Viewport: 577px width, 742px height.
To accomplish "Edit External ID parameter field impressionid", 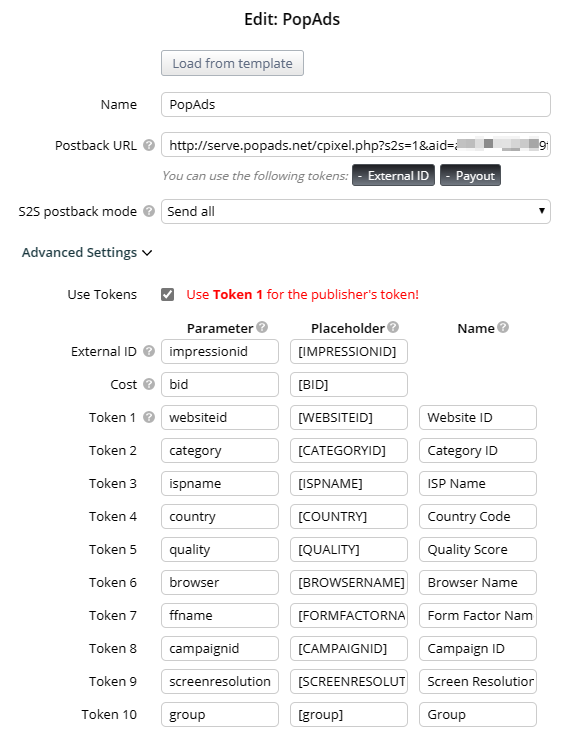I will (x=220, y=352).
